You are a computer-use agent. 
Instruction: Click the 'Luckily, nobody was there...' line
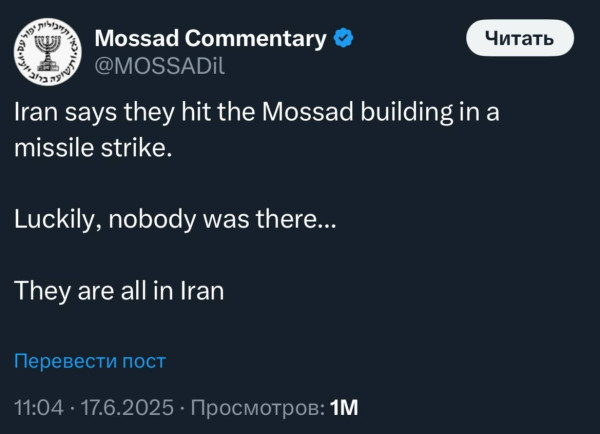tap(175, 220)
